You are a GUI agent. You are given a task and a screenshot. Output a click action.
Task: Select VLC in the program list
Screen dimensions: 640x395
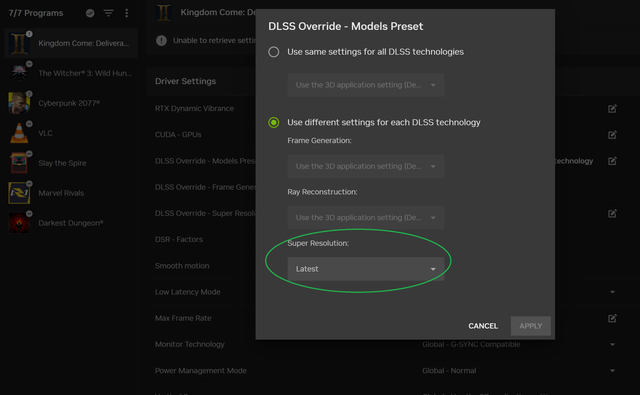click(x=71, y=133)
